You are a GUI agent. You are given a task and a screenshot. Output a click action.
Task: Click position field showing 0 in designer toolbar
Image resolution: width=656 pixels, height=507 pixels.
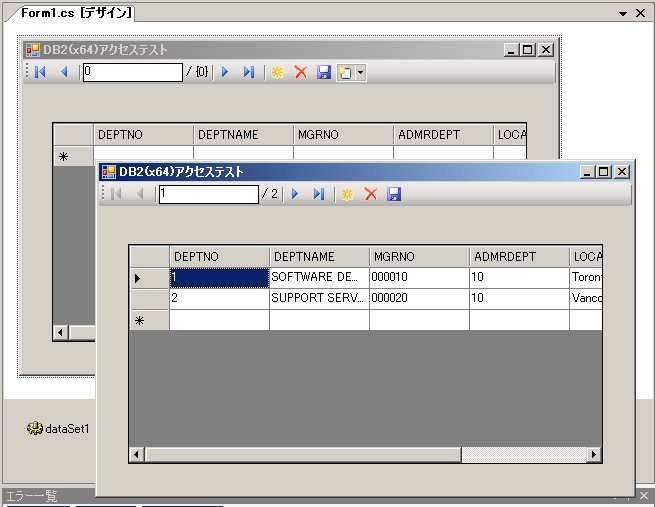[133, 72]
